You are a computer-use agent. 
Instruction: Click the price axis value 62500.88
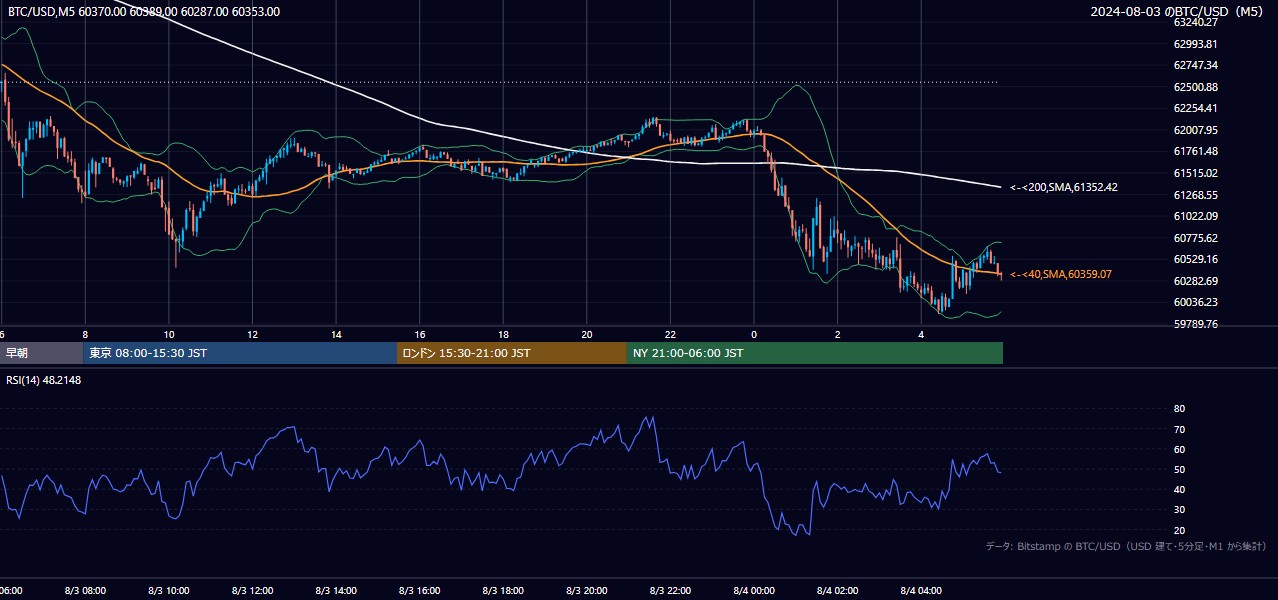click(1195, 87)
